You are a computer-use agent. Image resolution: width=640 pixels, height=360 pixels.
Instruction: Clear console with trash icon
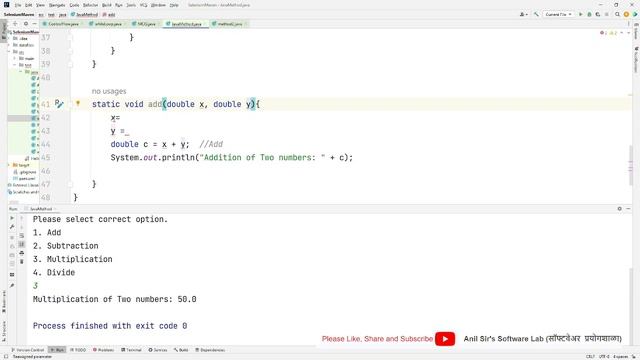(x=22, y=262)
